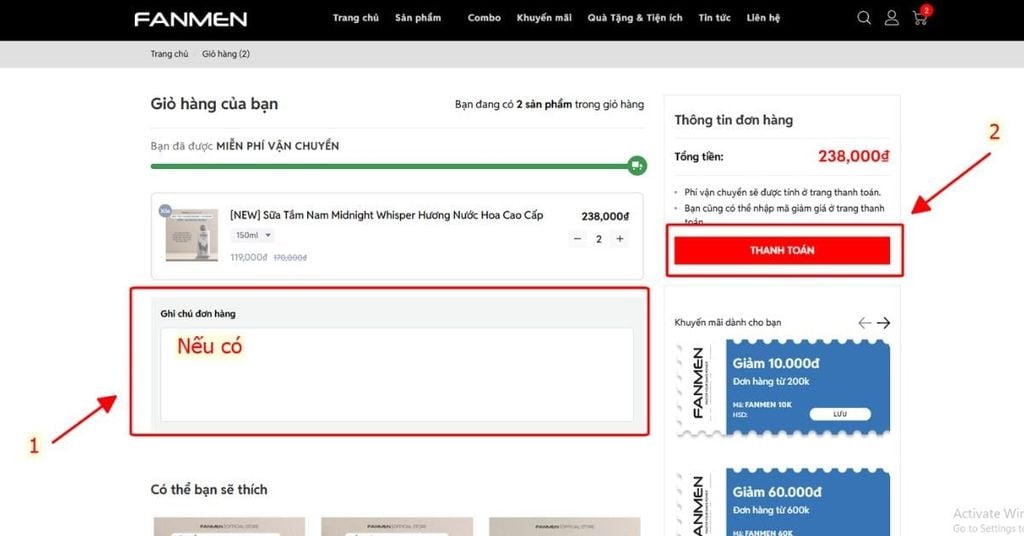Screen dimensions: 1024x536
Task: Click the THANH TOÁN checkout button
Action: pos(782,250)
